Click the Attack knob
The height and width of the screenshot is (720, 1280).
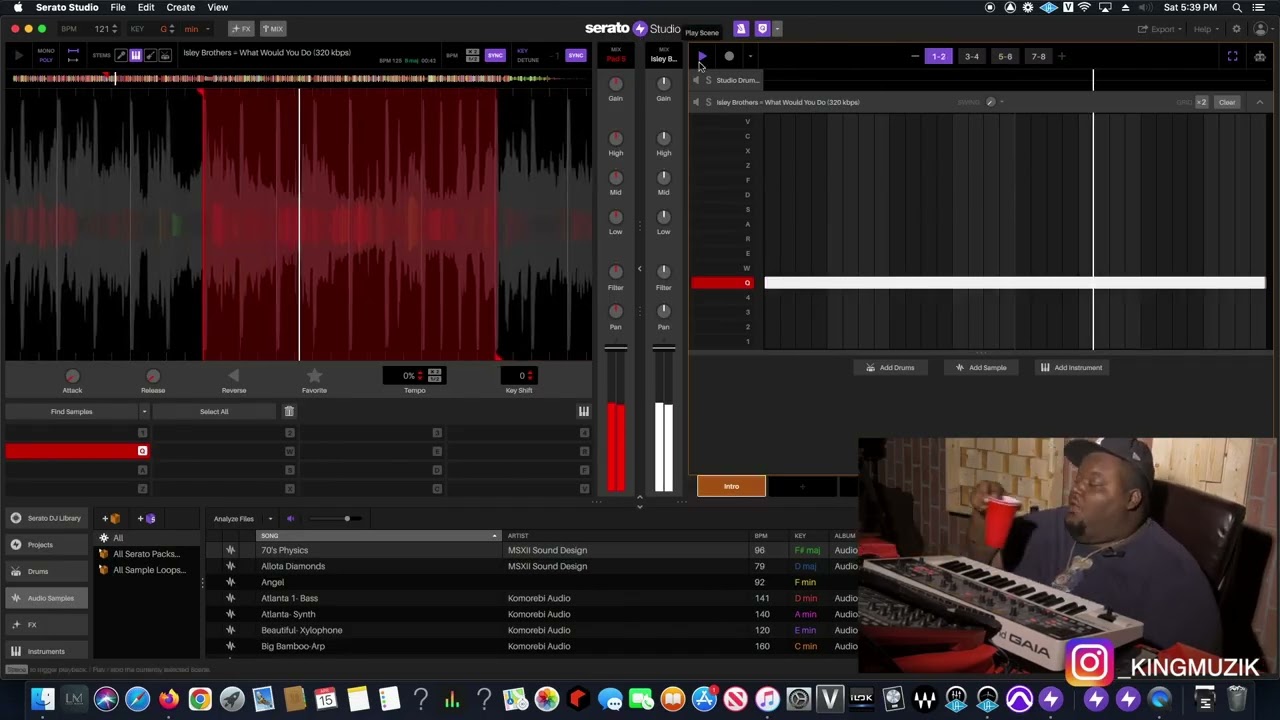coord(72,376)
